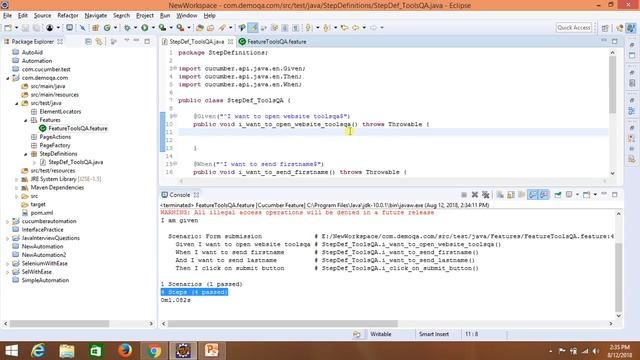
Task: Open the Refactor menu
Action: coord(68,16)
